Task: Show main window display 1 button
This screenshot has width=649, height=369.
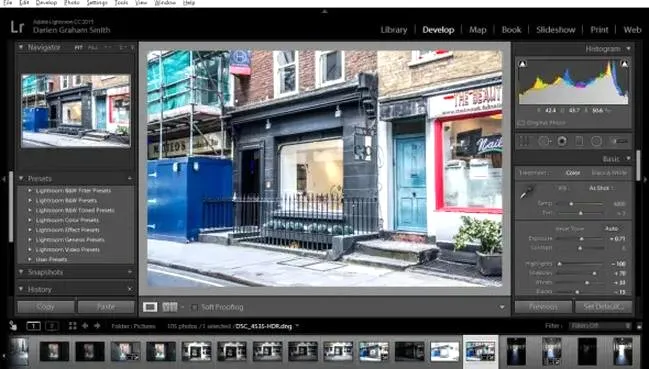Action: [x=33, y=326]
